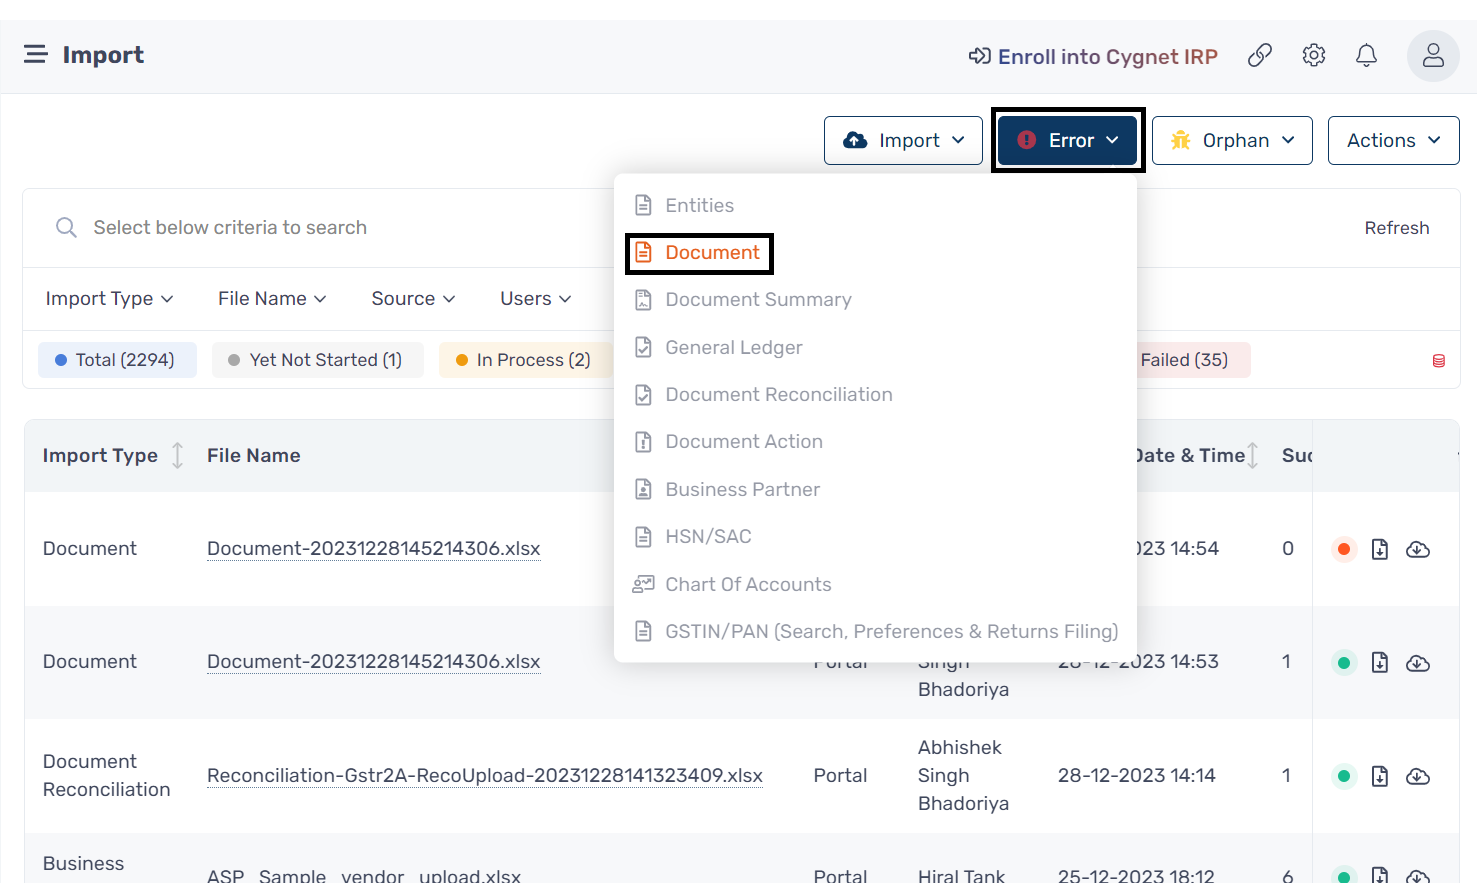
Task: Select Entities from Error menu
Action: [x=875, y=205]
